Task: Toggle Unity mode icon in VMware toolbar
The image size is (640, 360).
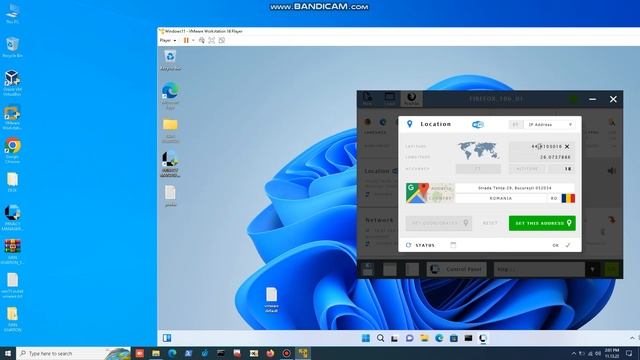Action: [x=222, y=40]
